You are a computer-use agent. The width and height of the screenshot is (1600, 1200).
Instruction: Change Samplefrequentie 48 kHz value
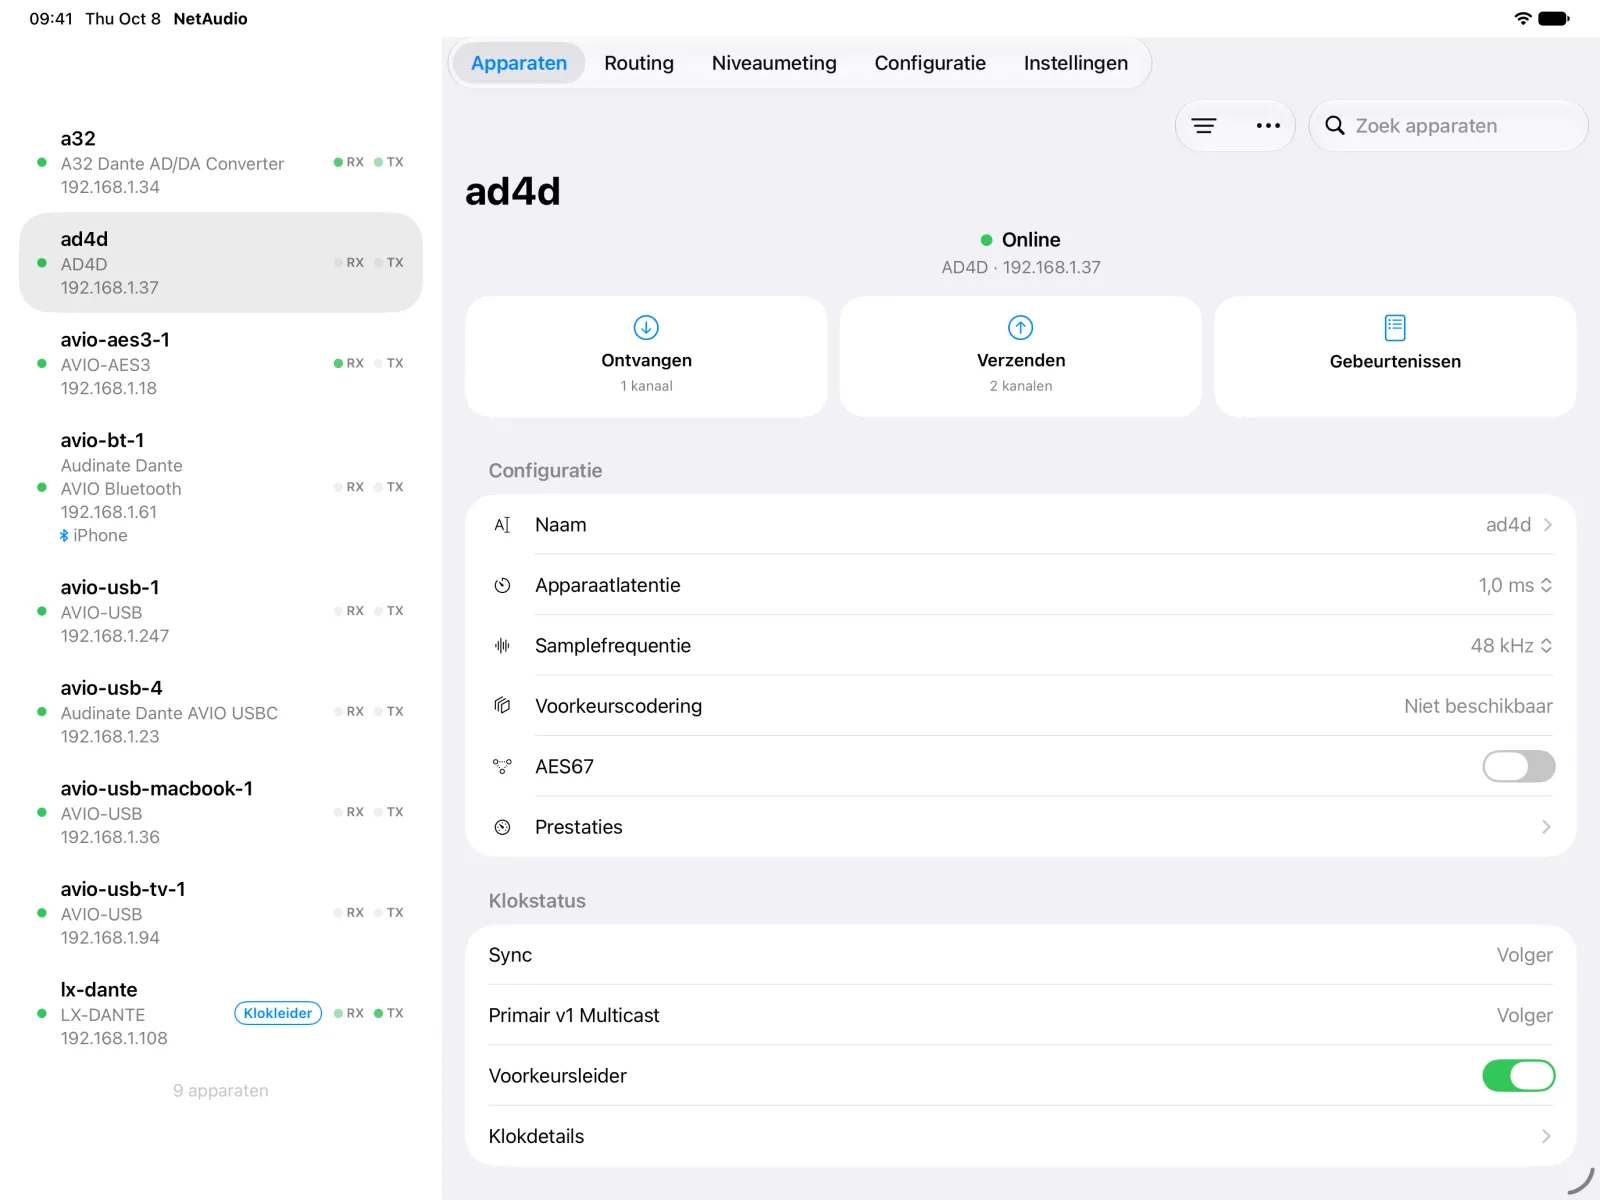(1511, 646)
